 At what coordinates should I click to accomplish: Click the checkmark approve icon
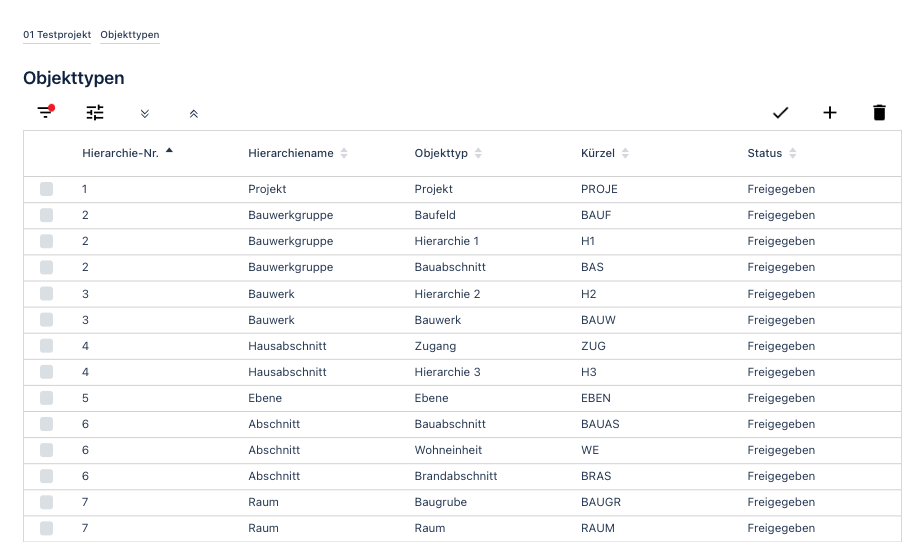781,112
